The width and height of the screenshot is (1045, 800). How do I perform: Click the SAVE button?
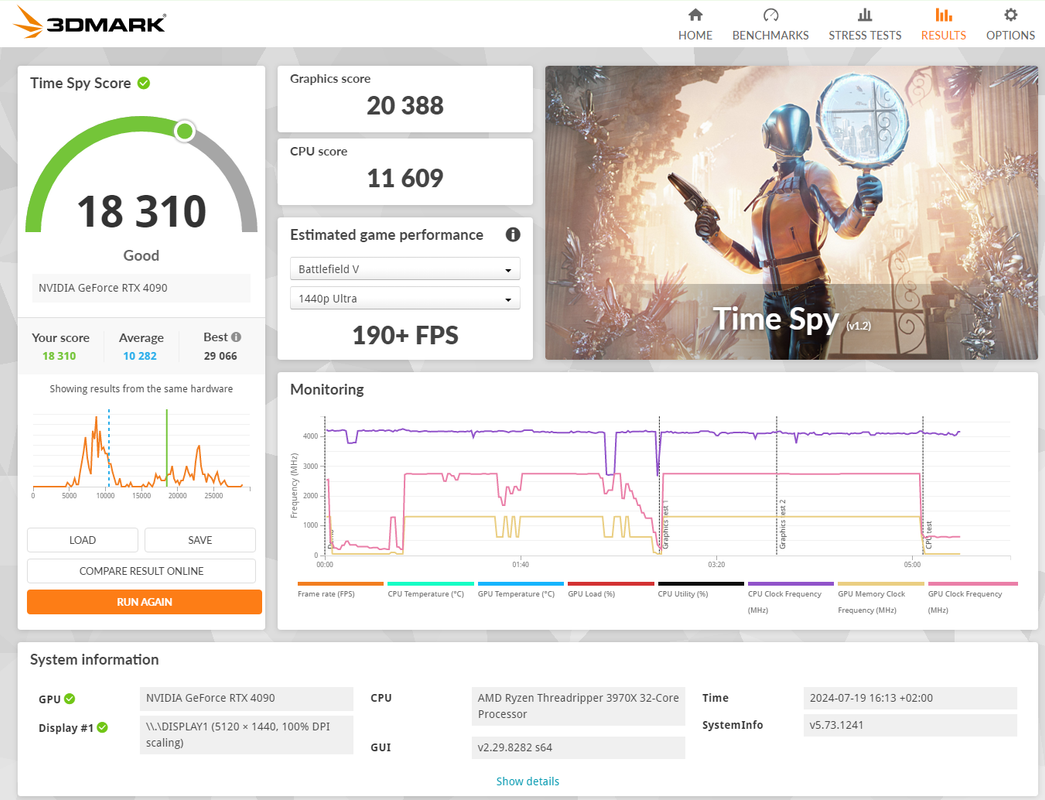click(200, 540)
